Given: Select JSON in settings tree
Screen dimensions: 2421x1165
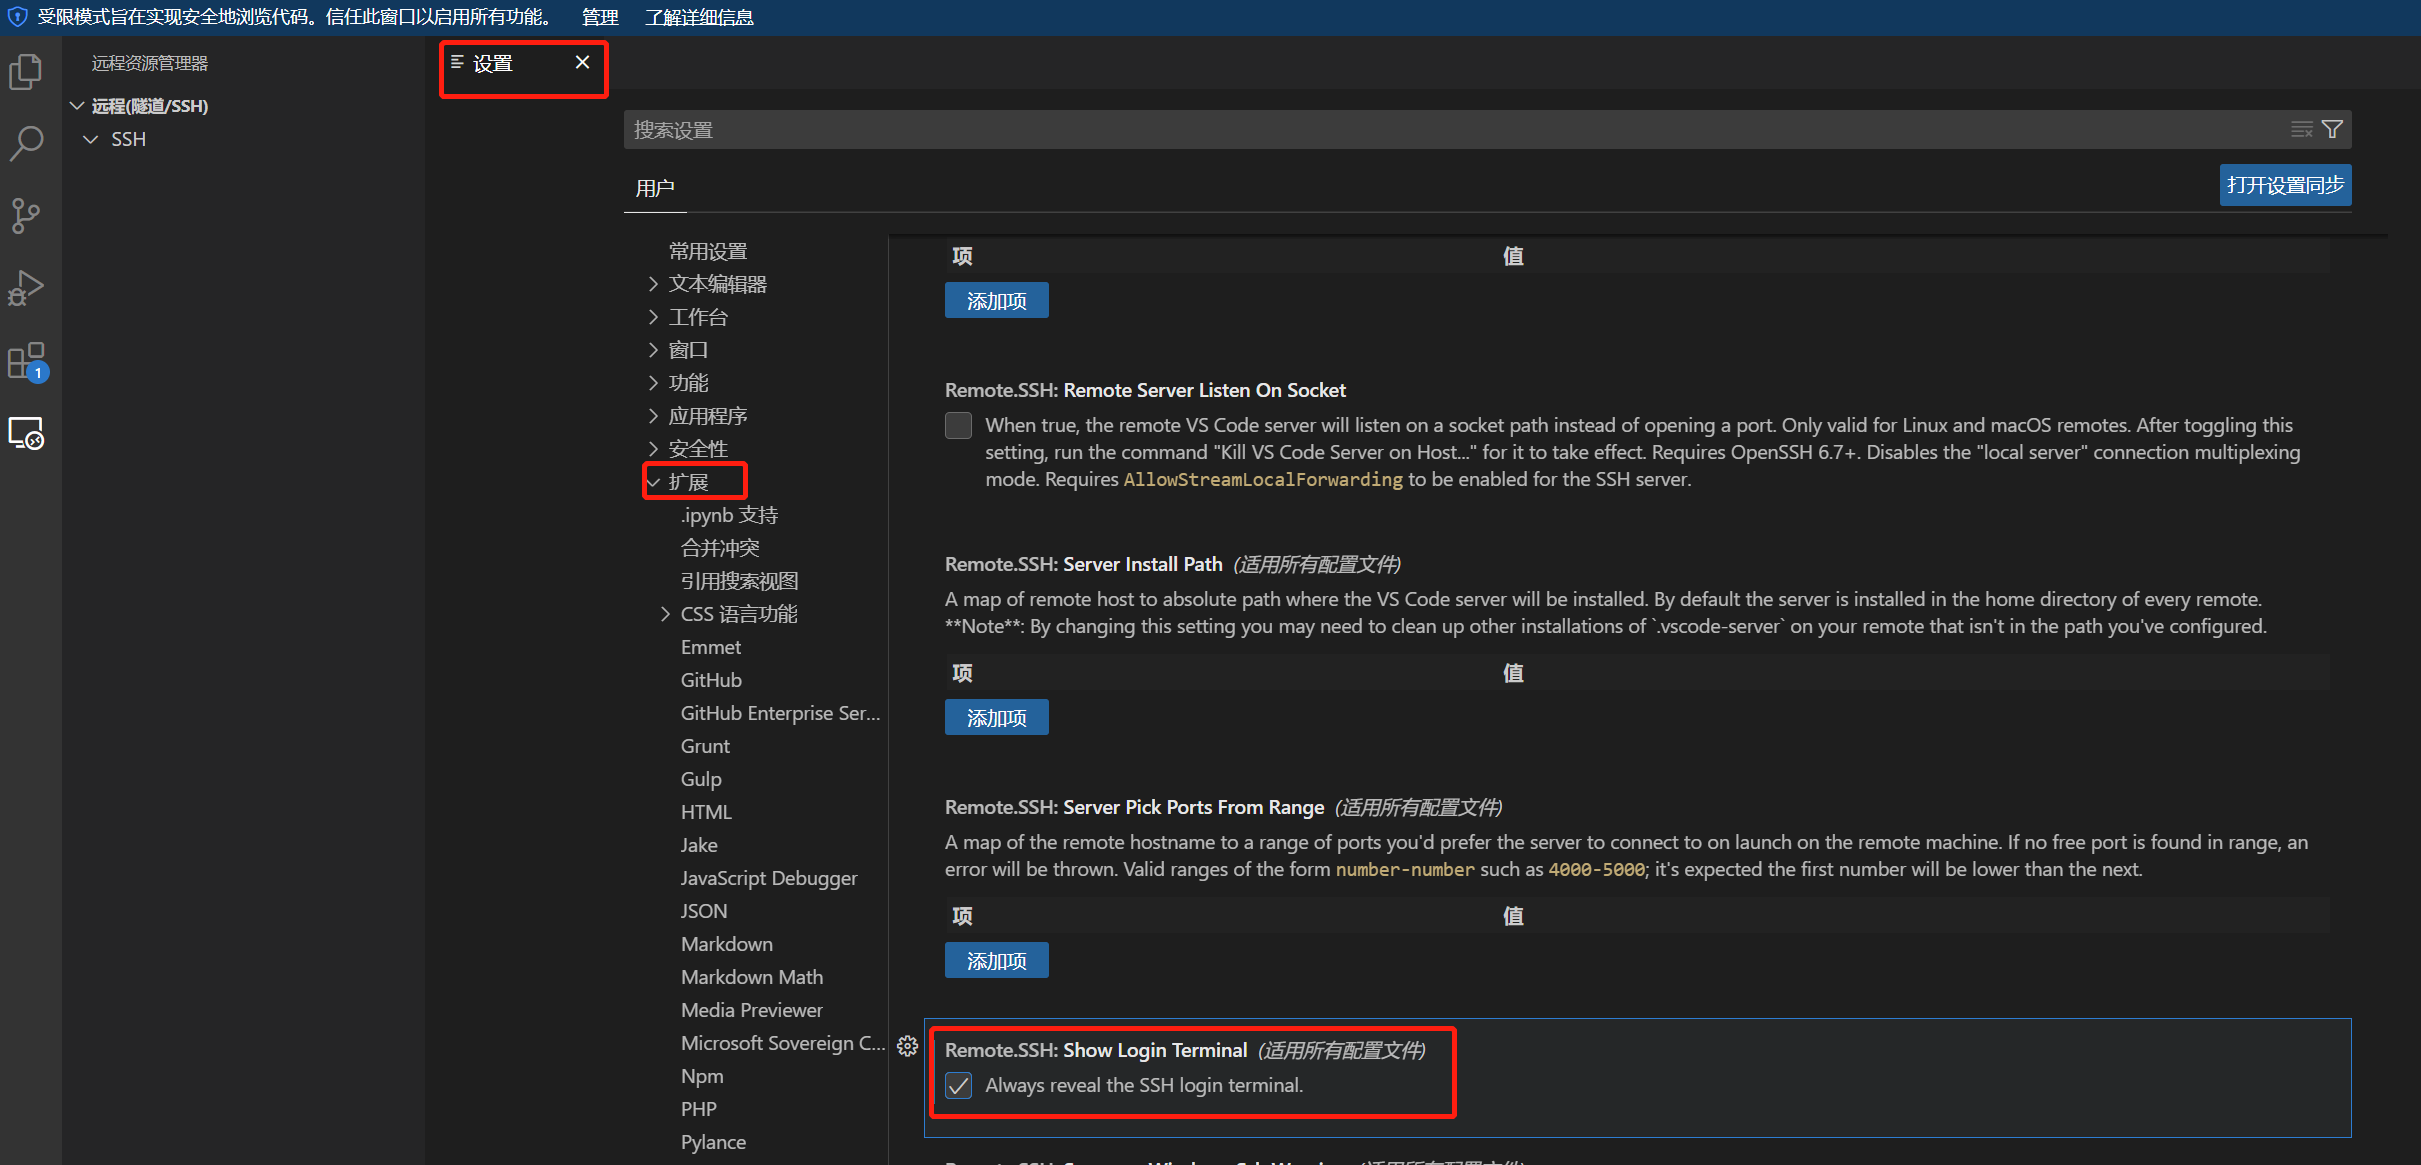Looking at the screenshot, I should (704, 911).
